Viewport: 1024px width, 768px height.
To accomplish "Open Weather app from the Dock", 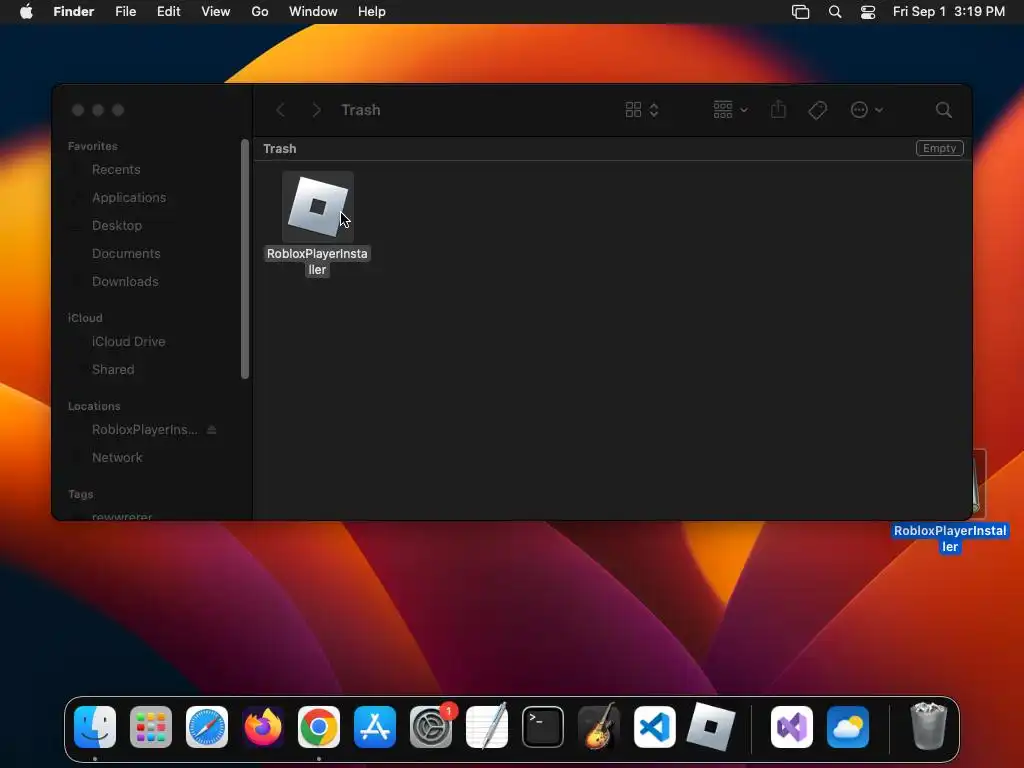I will pyautogui.click(x=848, y=727).
